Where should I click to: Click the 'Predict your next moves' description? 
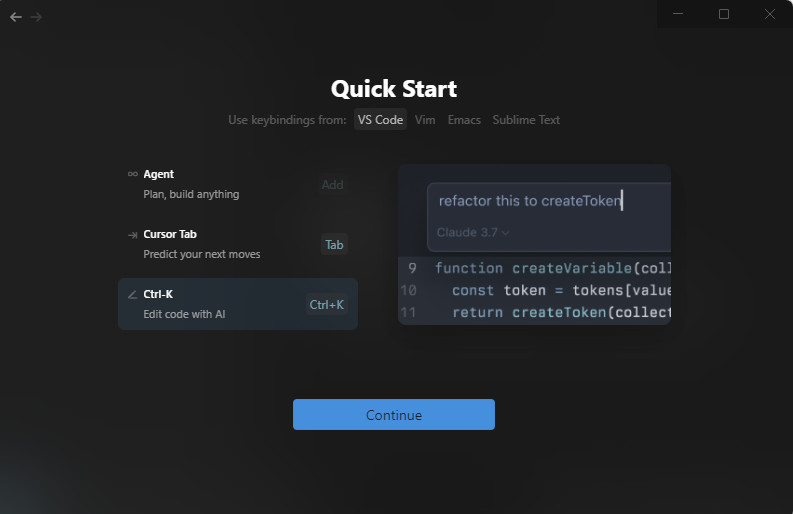point(202,254)
